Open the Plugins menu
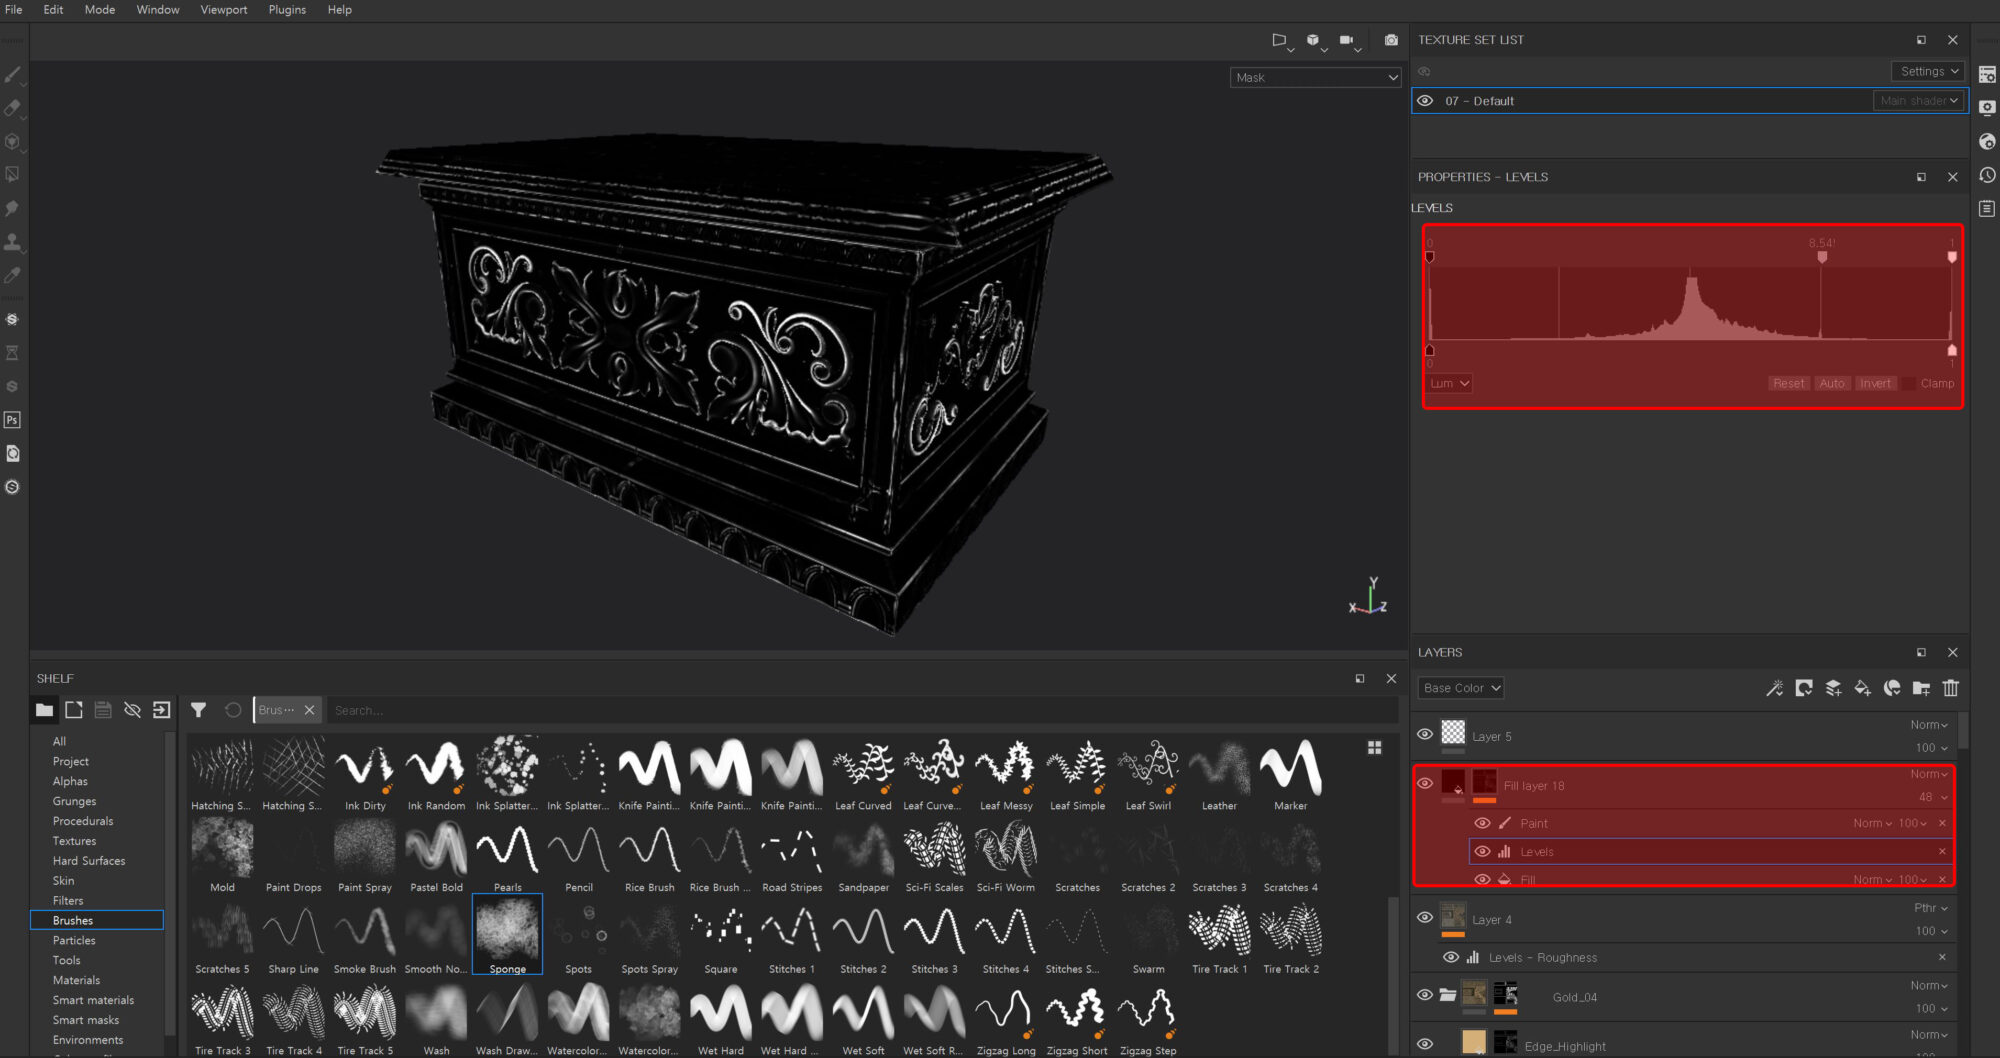 point(287,10)
